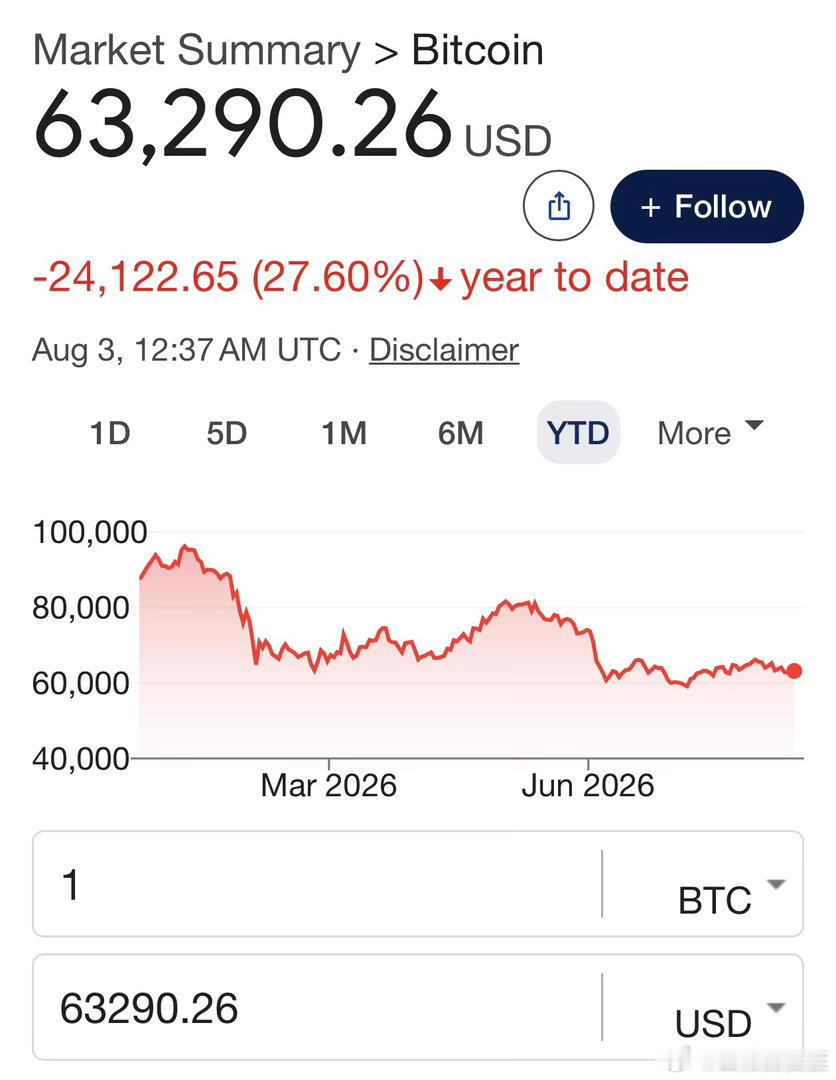Show the 6M chart range

[x=461, y=433]
